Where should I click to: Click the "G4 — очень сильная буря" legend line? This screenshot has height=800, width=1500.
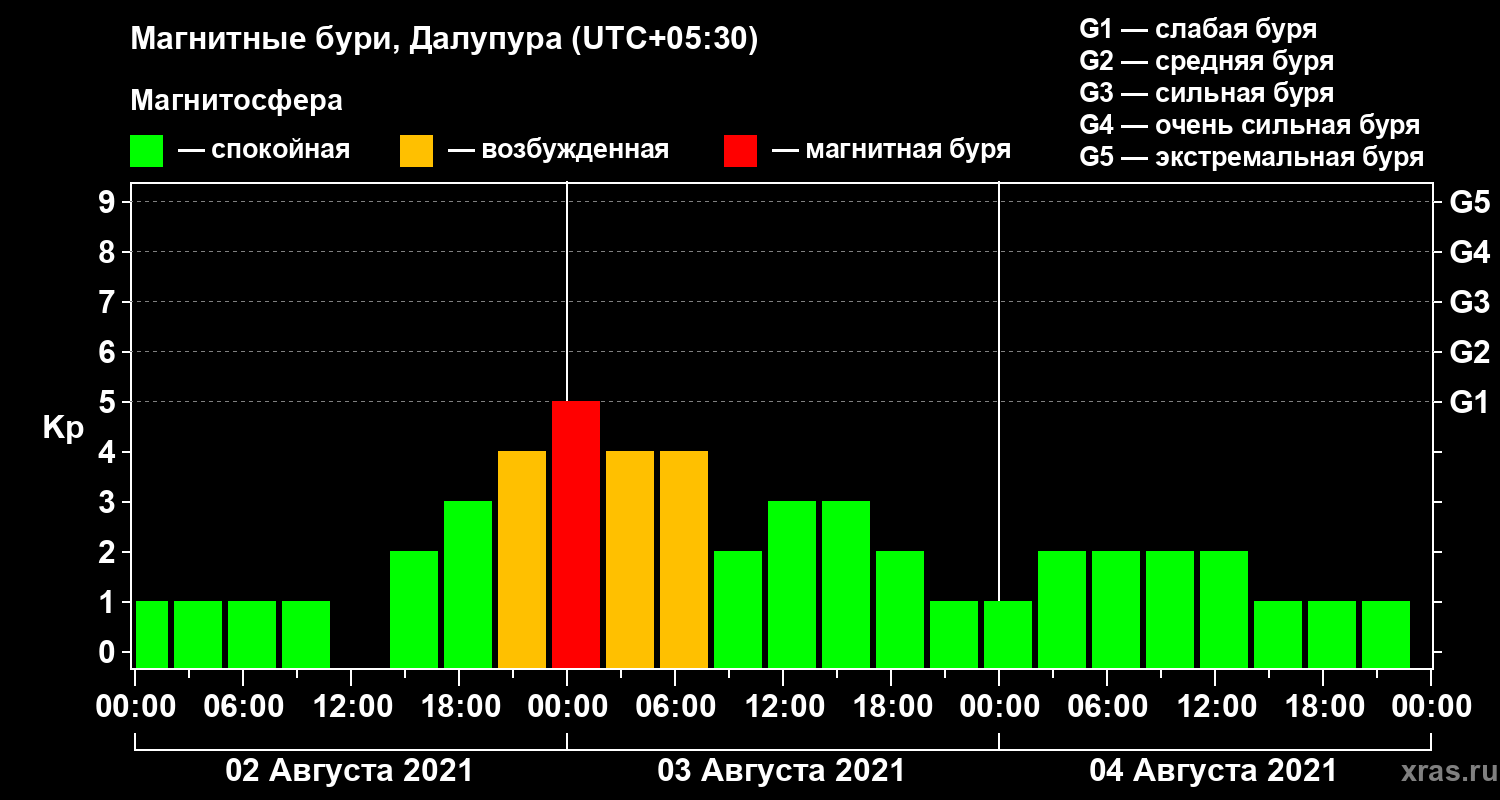tap(1250, 125)
